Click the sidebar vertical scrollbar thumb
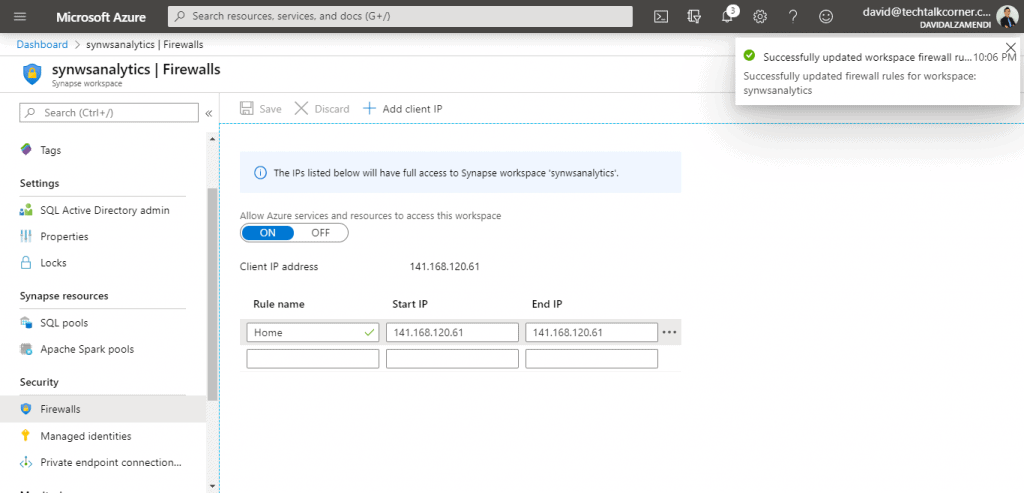1024x493 pixels. (212, 294)
